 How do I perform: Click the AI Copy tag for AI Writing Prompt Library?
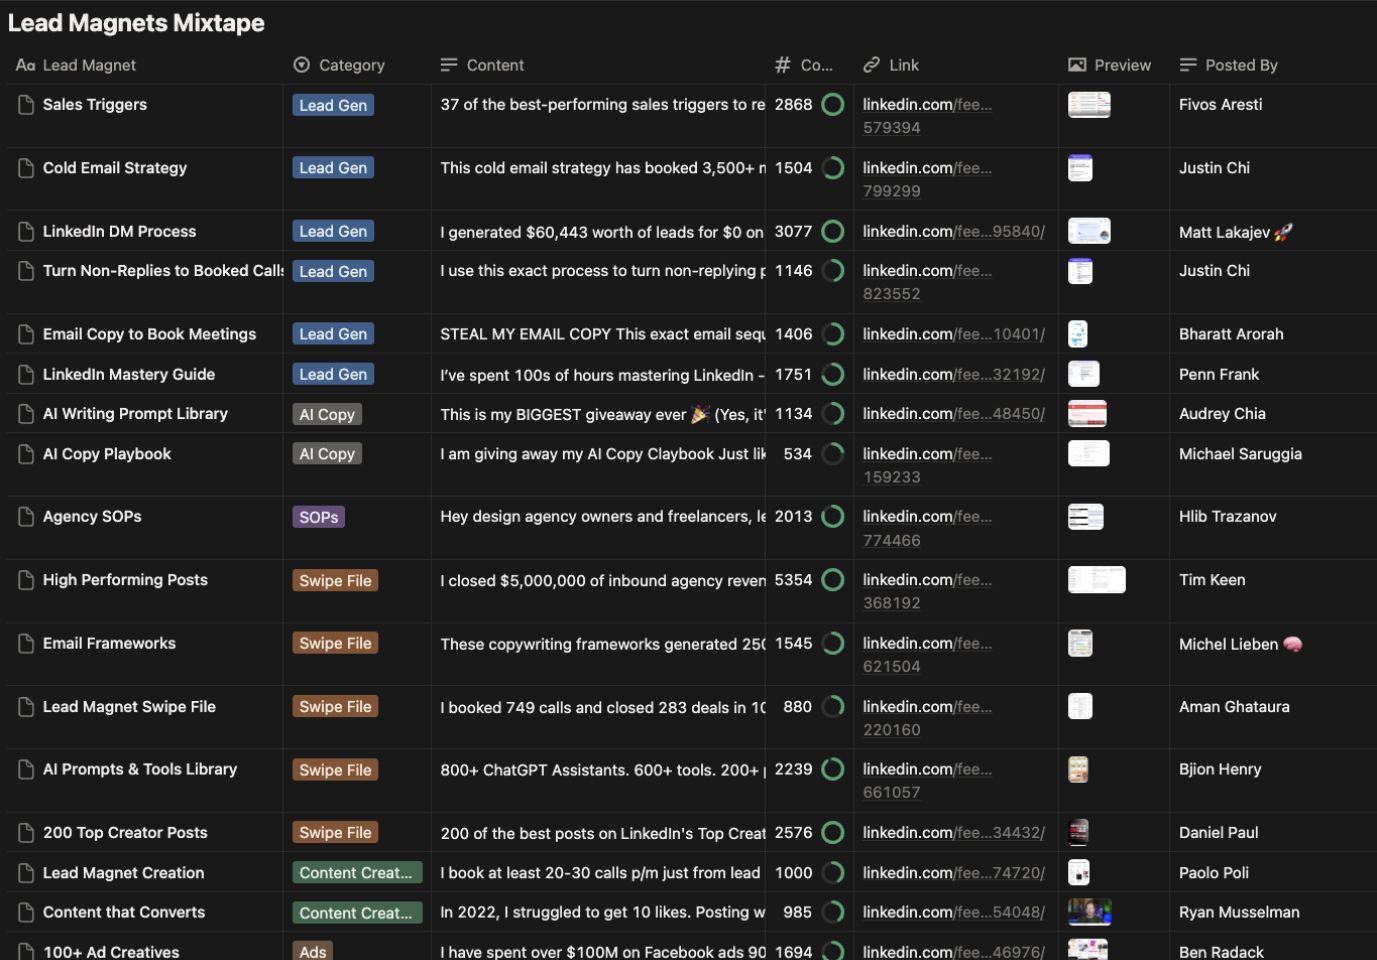(x=327, y=414)
